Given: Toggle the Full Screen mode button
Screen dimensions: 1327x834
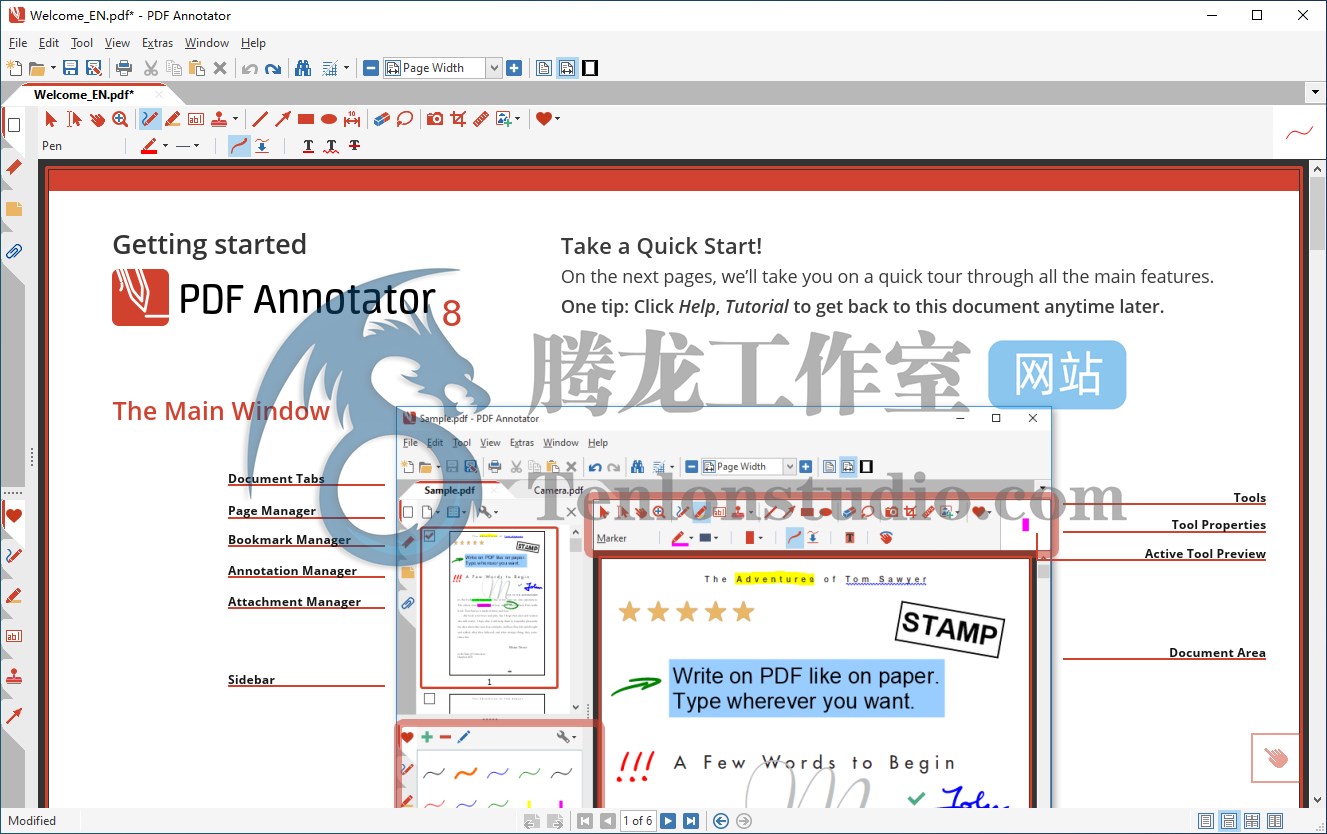Looking at the screenshot, I should point(590,68).
